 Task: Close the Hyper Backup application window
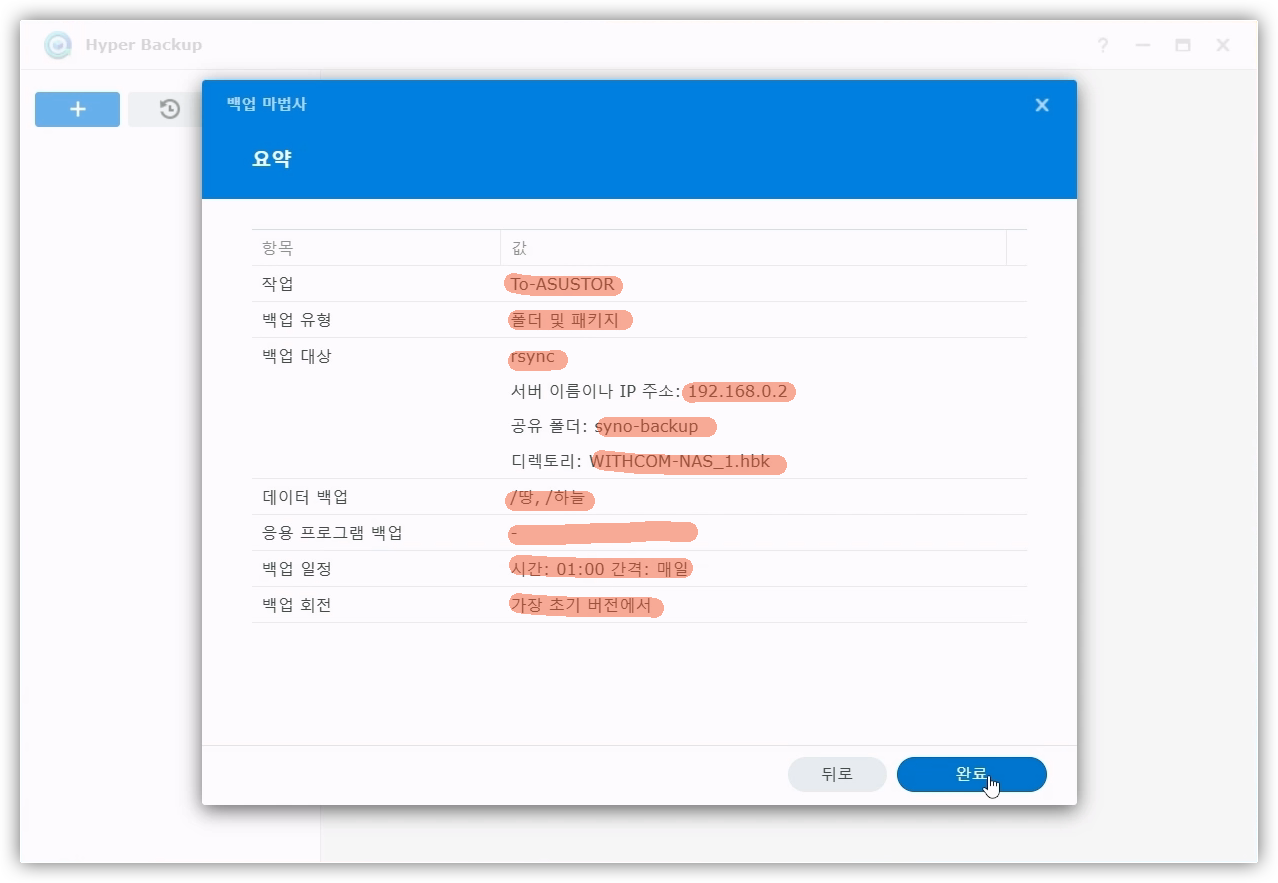[1222, 45]
